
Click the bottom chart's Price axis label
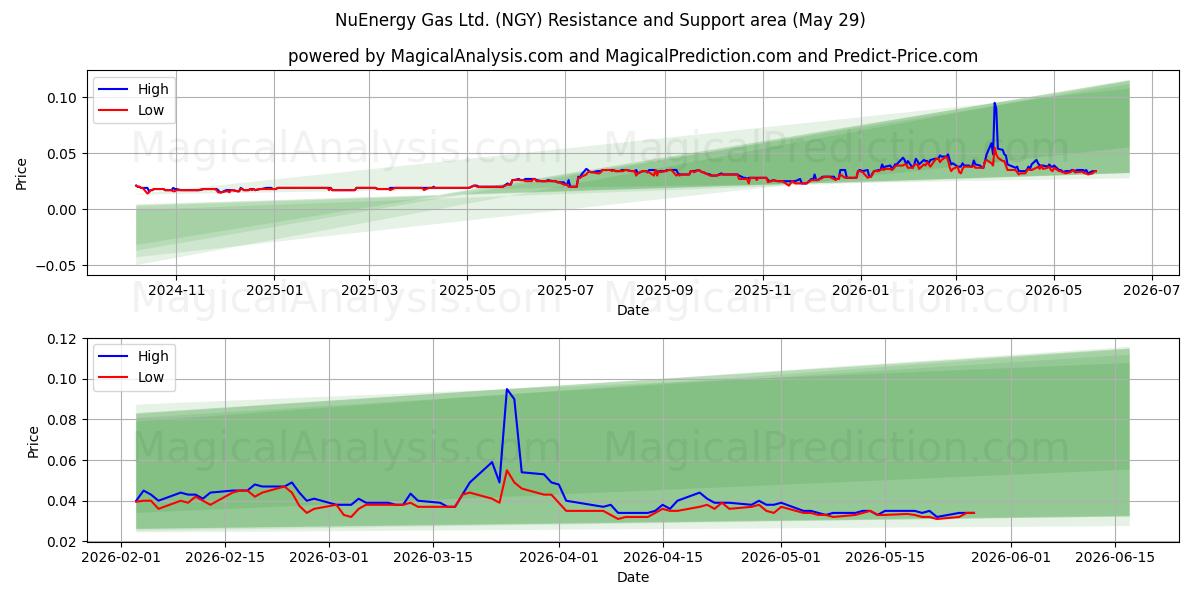point(33,441)
